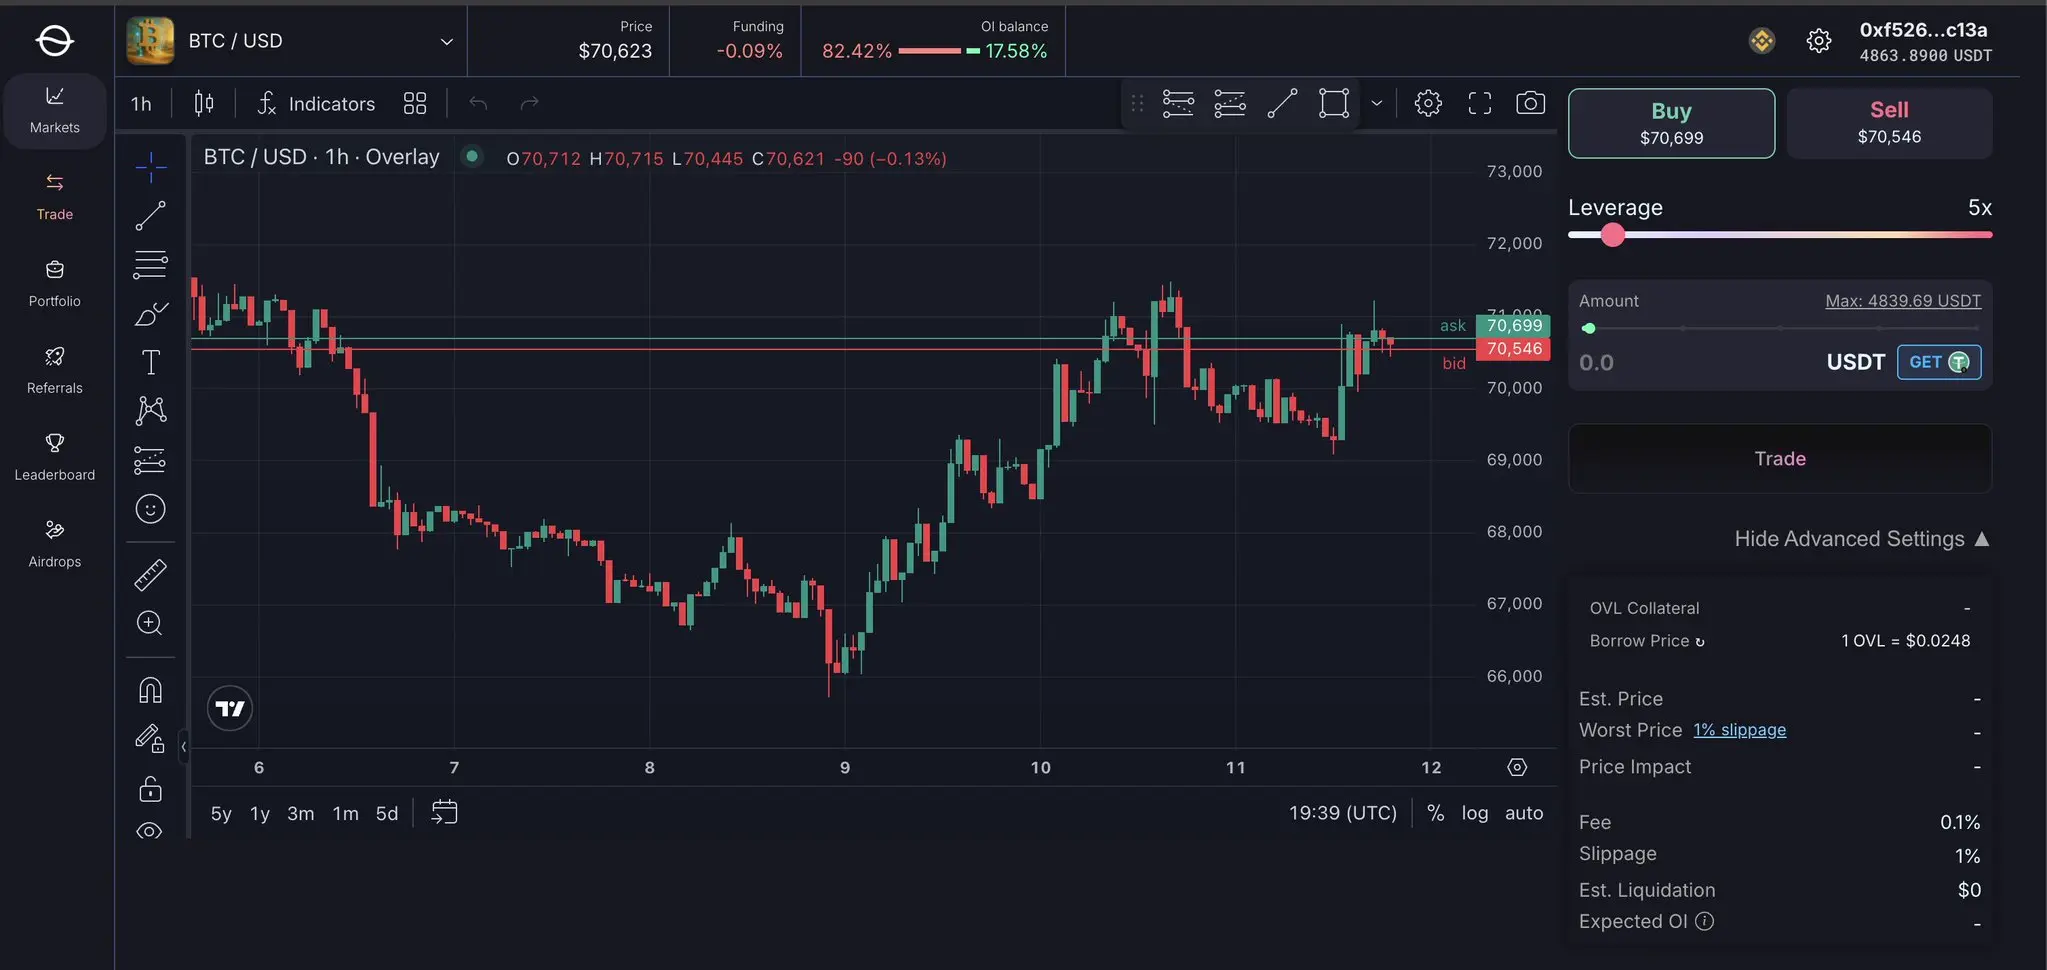Set chart range to 3m
The image size is (2047, 970).
[x=301, y=813]
